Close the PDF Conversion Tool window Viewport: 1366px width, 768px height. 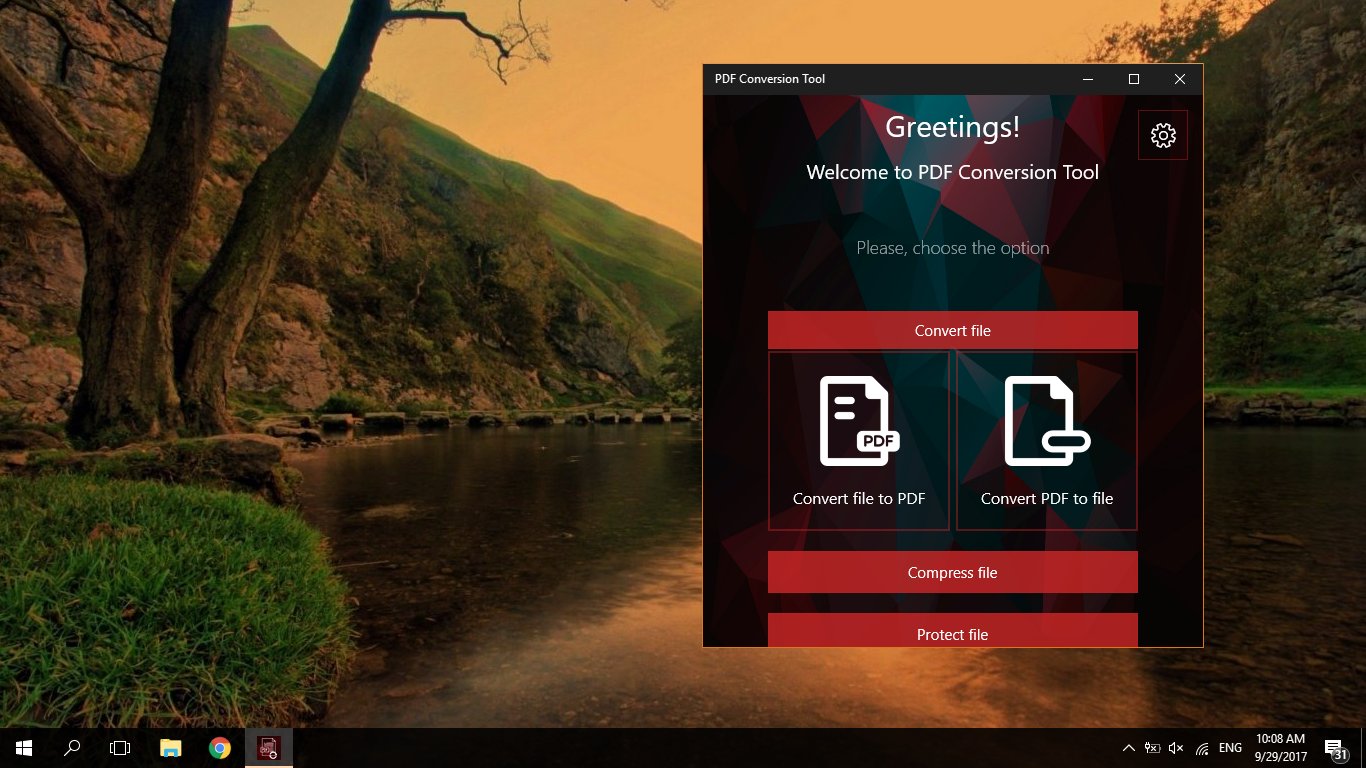pyautogui.click(x=1180, y=79)
